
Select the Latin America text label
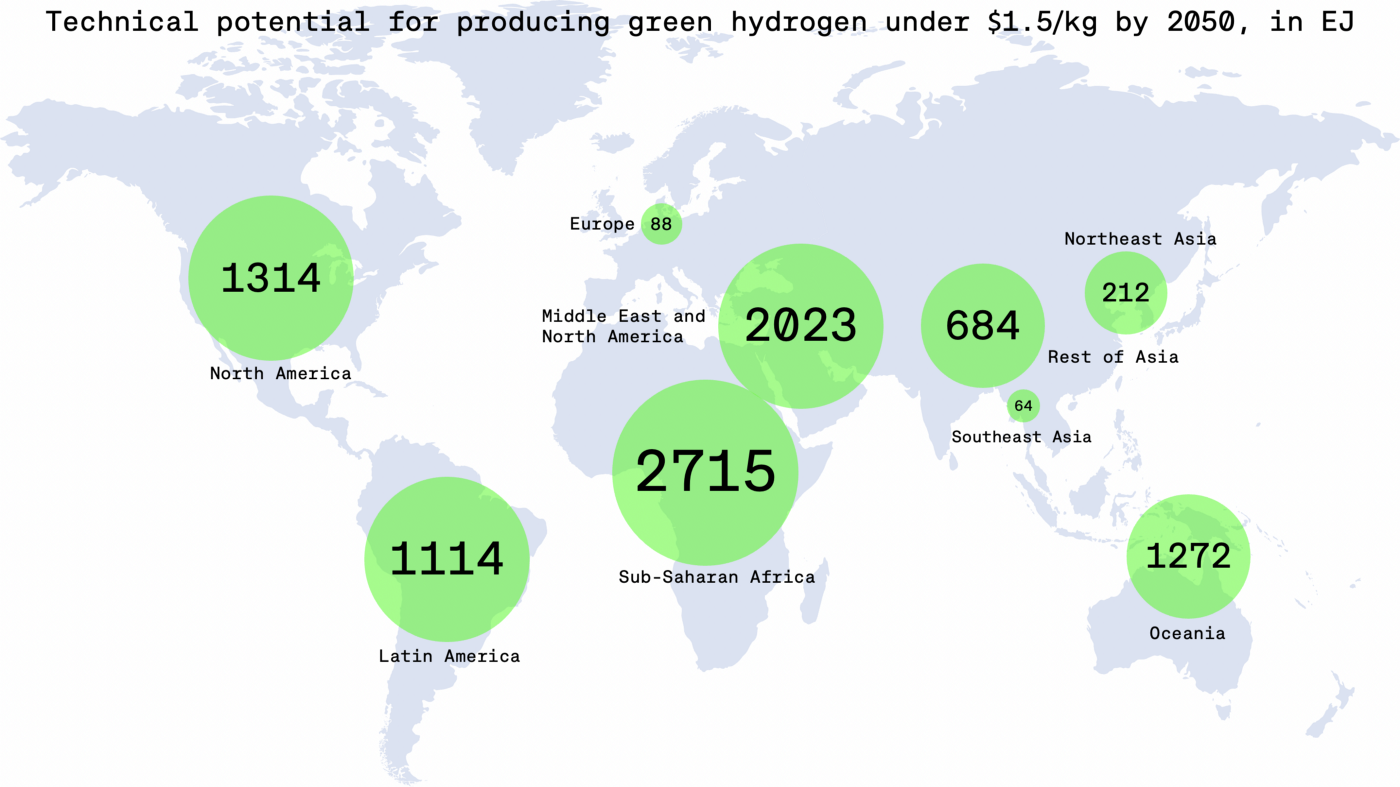[449, 655]
